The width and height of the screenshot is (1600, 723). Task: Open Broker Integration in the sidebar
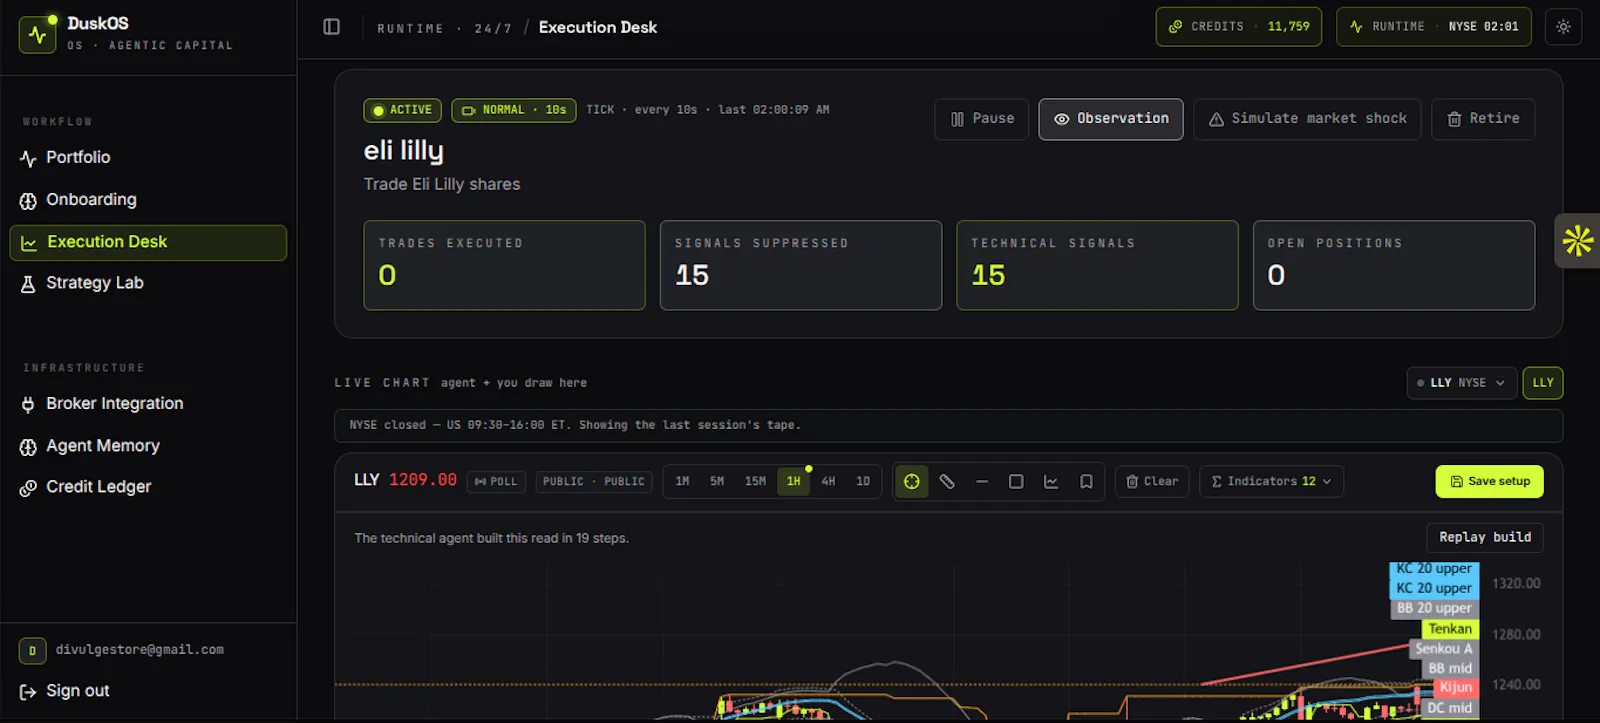[x=148, y=404]
